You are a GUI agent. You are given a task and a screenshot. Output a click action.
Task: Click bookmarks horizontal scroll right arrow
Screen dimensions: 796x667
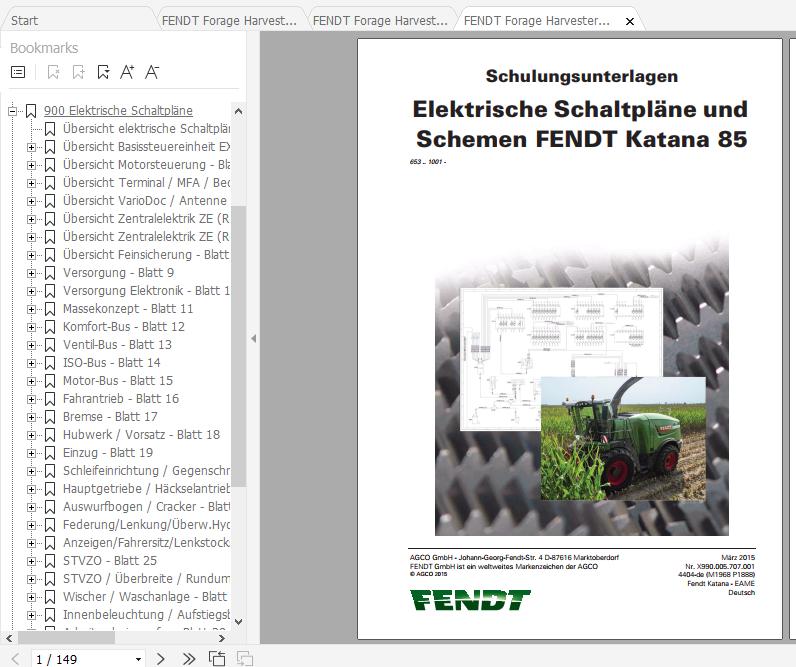pyautogui.click(x=222, y=638)
